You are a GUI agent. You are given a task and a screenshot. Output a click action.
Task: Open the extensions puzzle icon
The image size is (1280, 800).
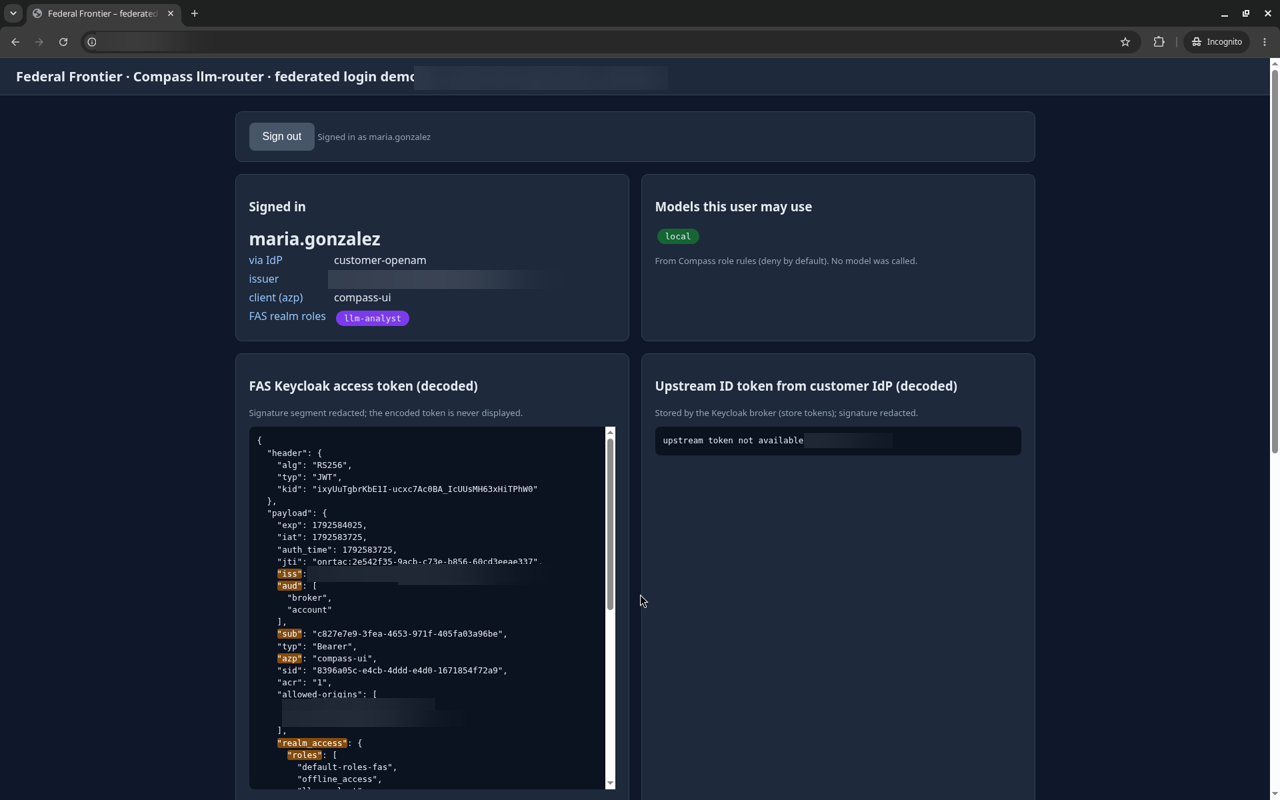point(1159,42)
